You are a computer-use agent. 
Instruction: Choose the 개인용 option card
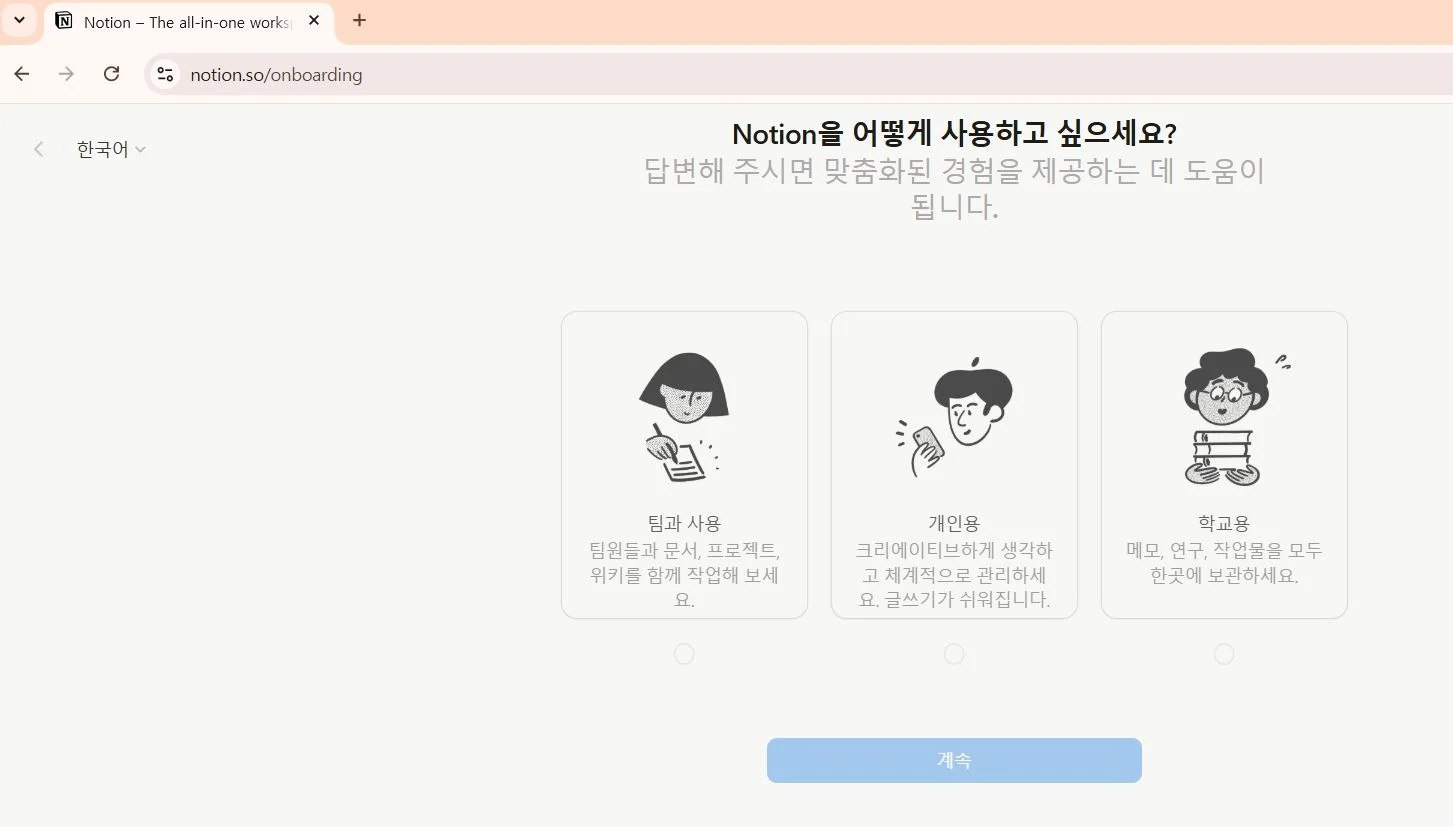click(x=954, y=463)
